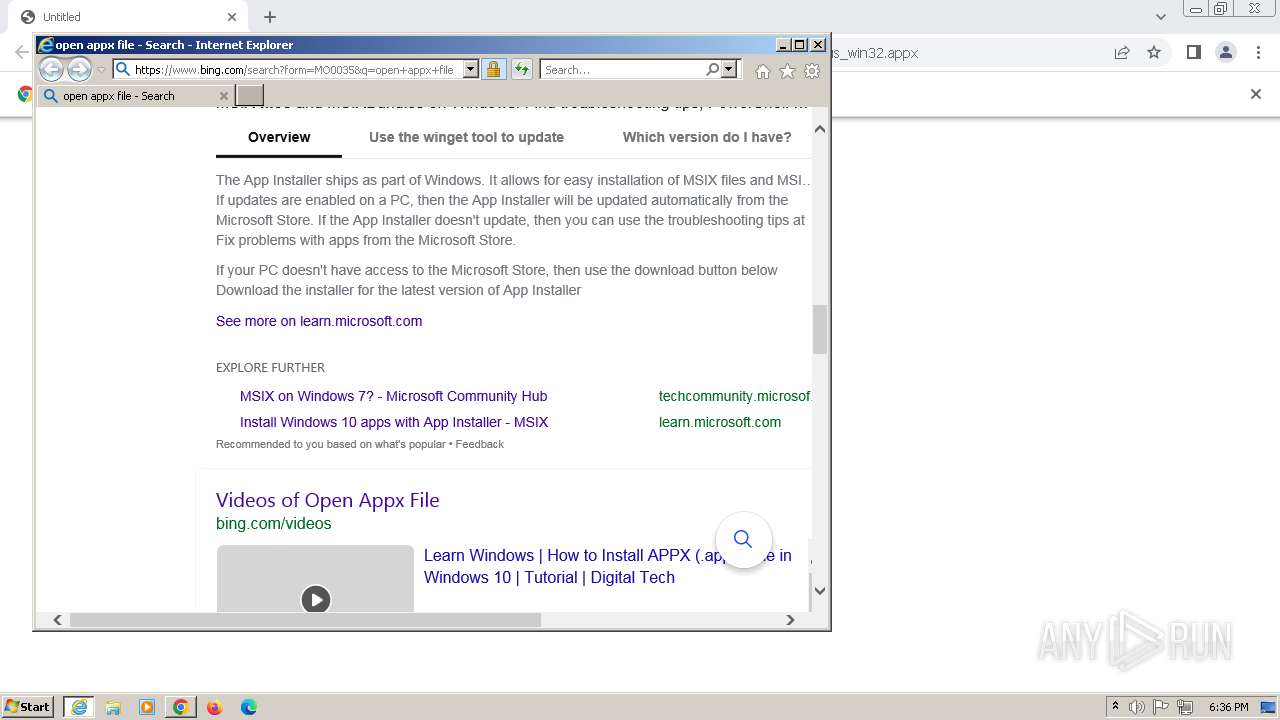Open volume control in system tray

(1137, 707)
